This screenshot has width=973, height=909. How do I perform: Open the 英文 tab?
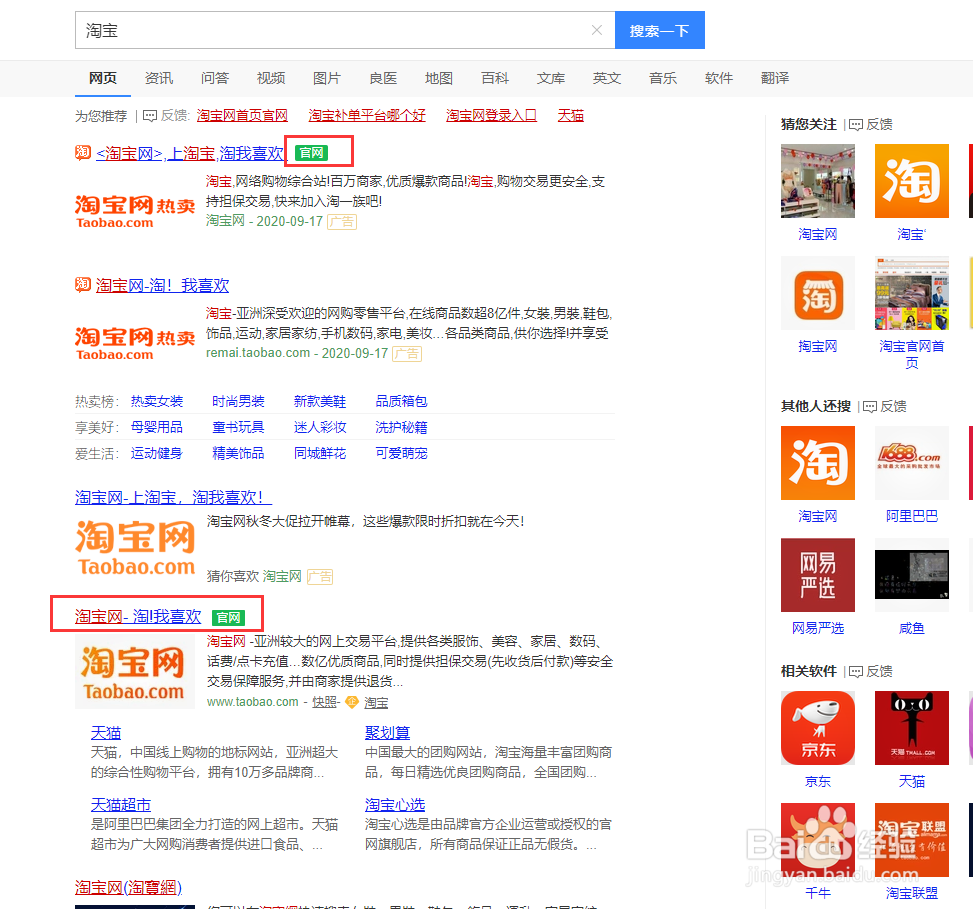[x=606, y=78]
